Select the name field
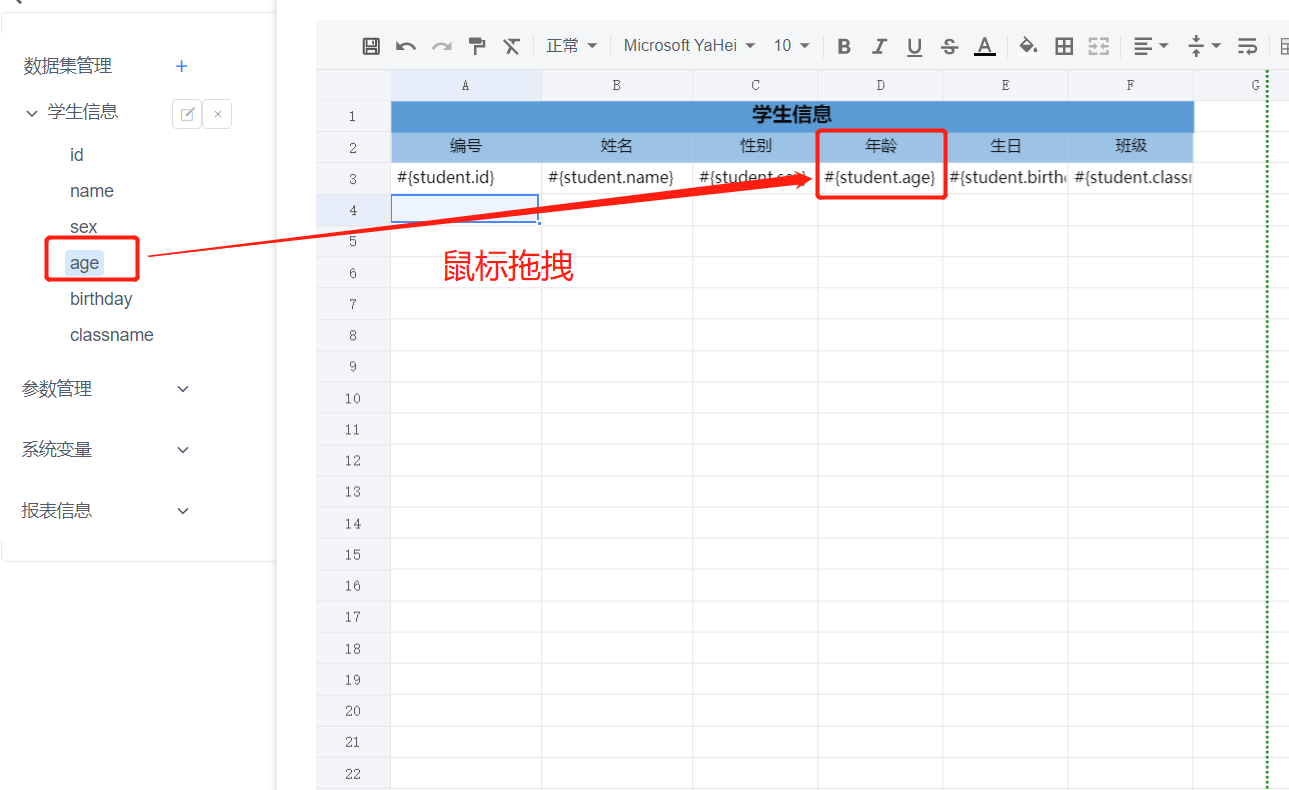 coord(92,191)
